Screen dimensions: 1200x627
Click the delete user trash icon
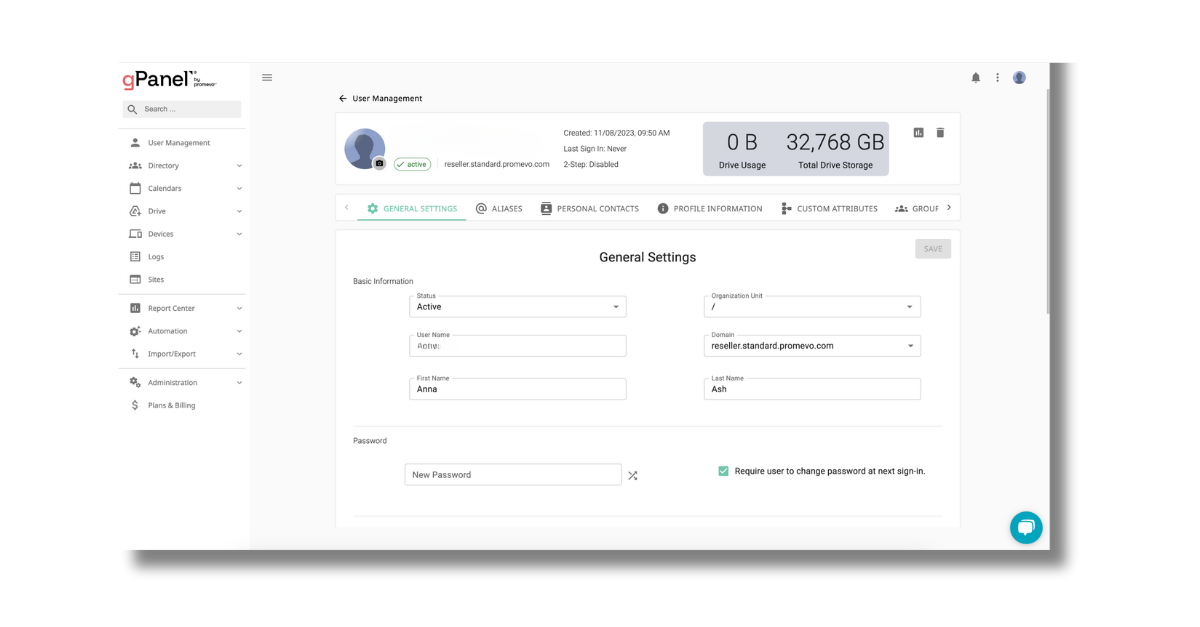coord(940,132)
